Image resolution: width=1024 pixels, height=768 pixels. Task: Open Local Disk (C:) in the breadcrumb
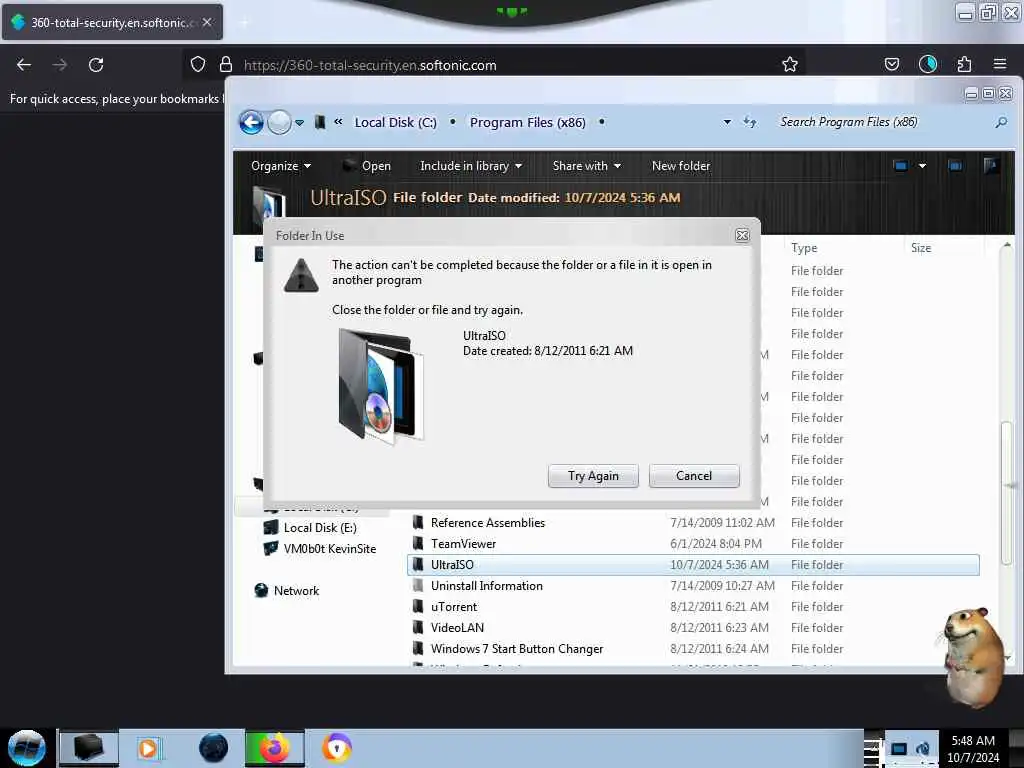pyautogui.click(x=395, y=122)
